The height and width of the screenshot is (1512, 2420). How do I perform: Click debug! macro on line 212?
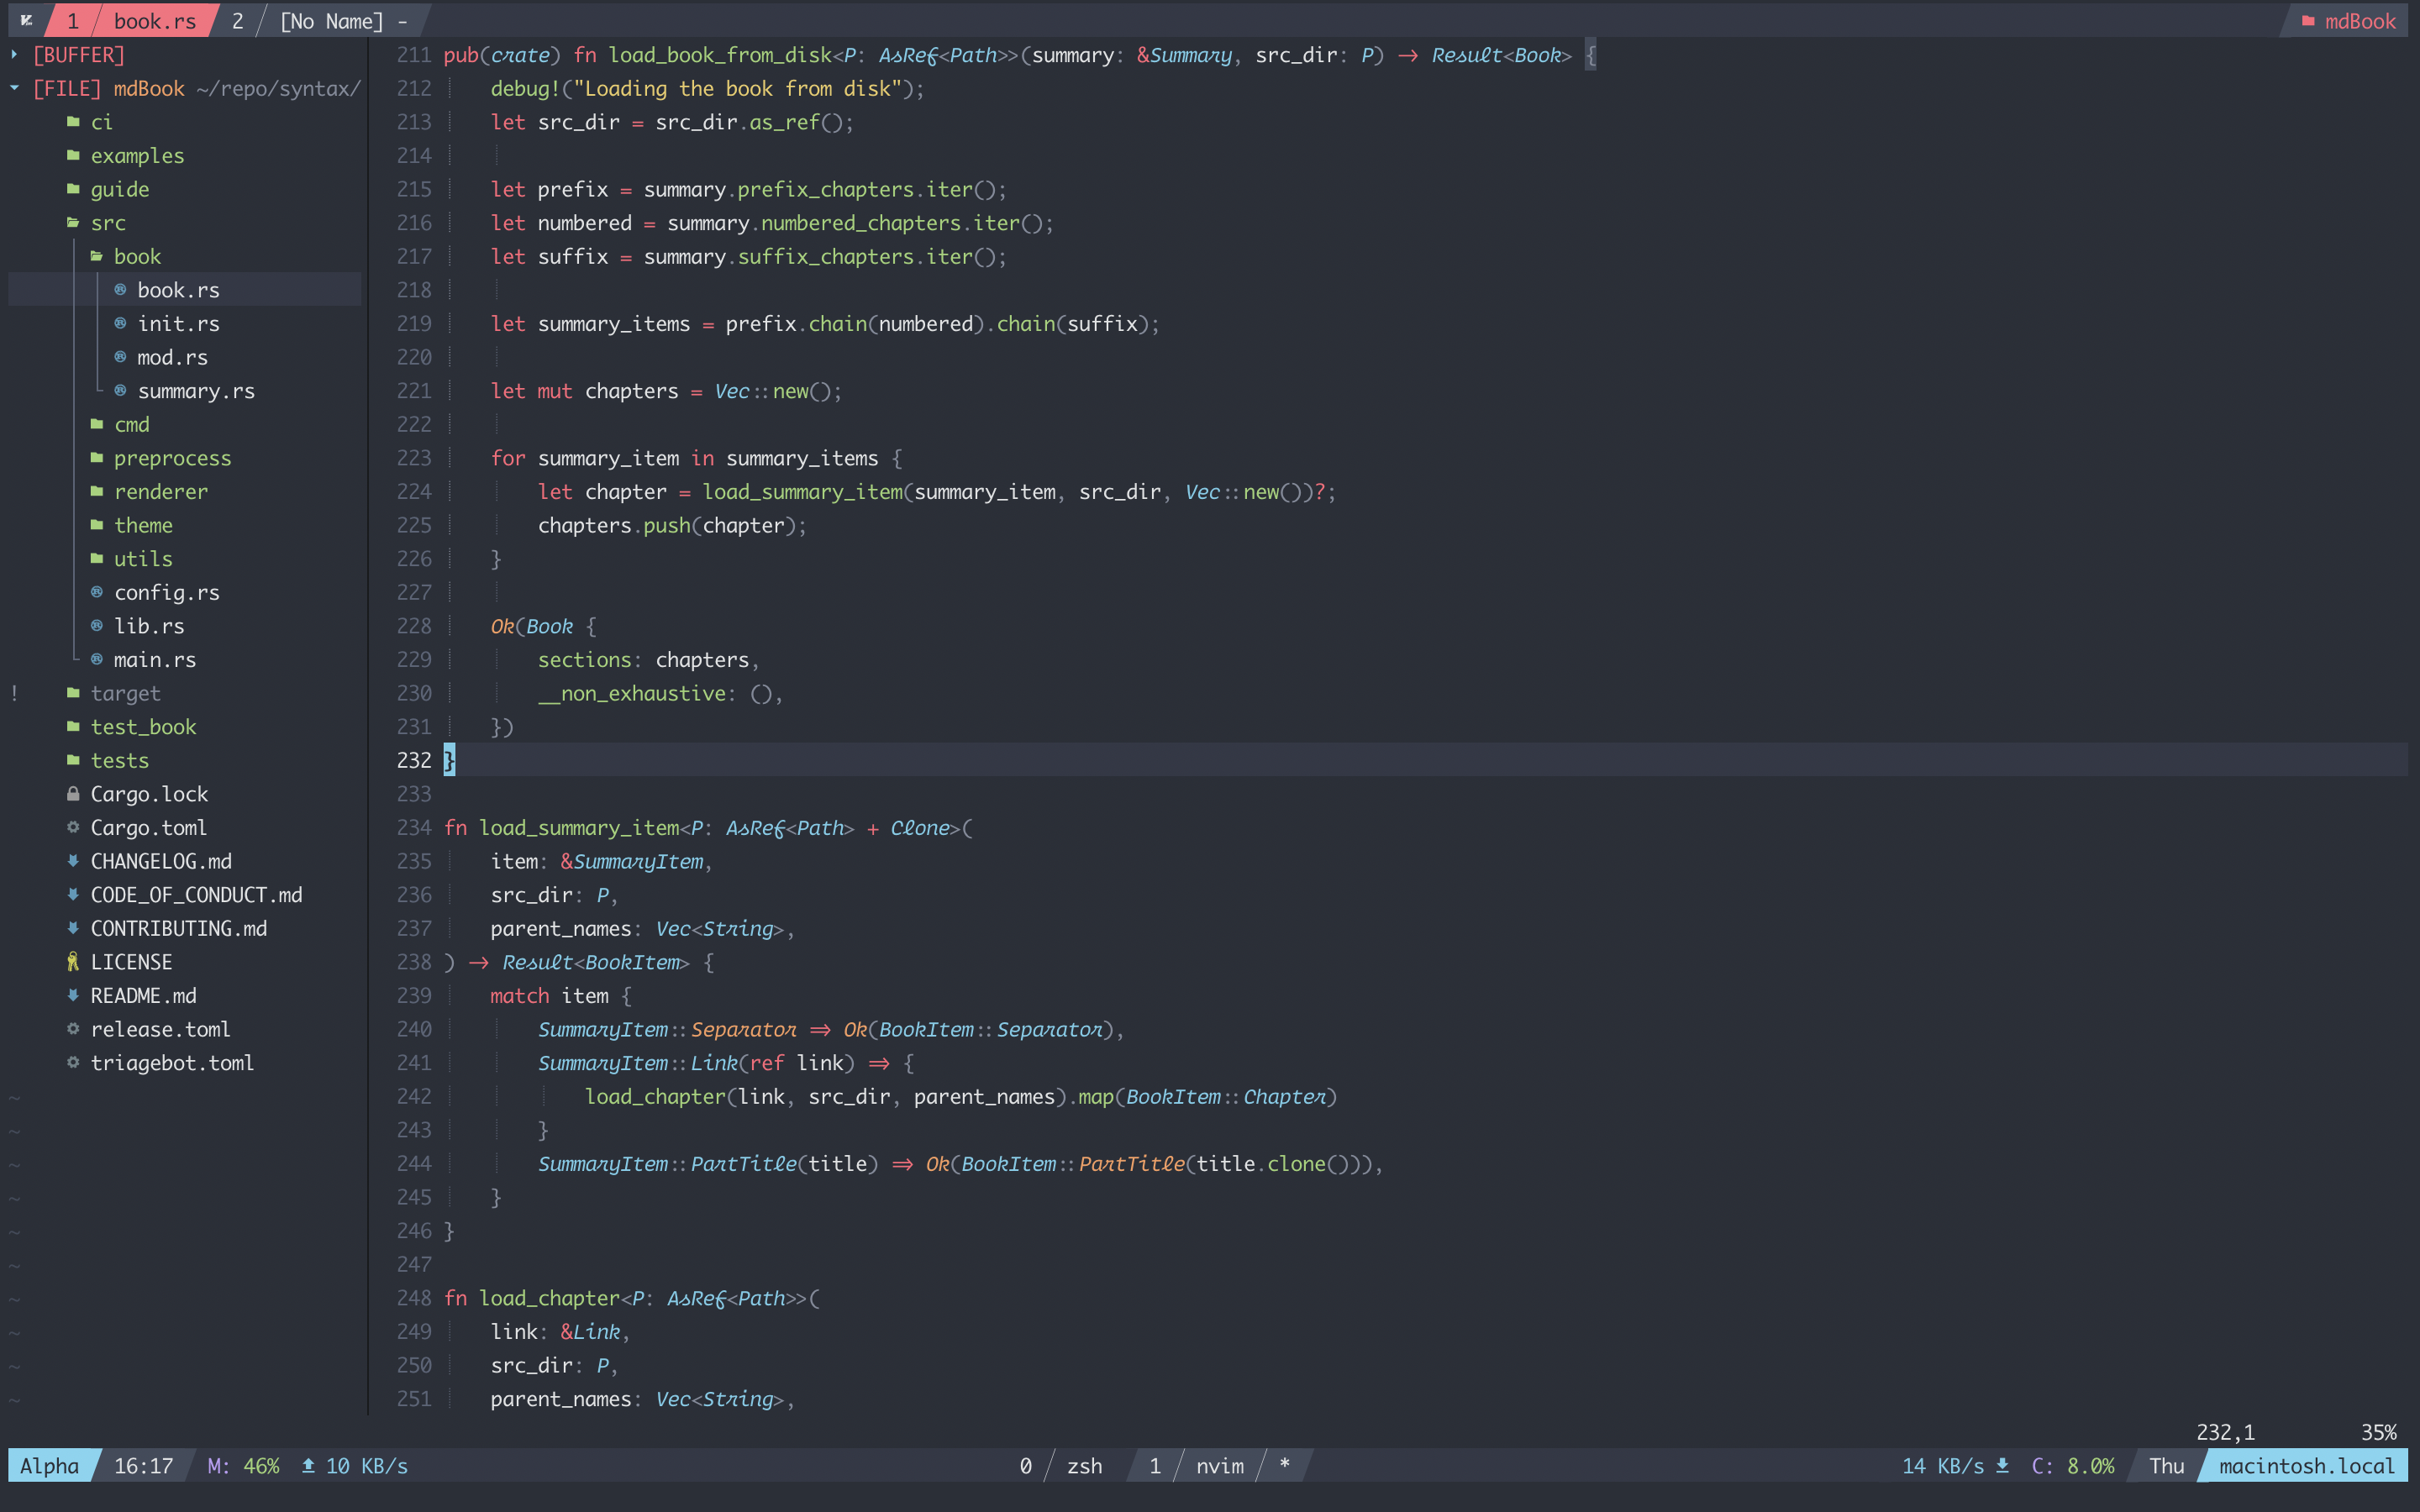pyautogui.click(x=525, y=89)
